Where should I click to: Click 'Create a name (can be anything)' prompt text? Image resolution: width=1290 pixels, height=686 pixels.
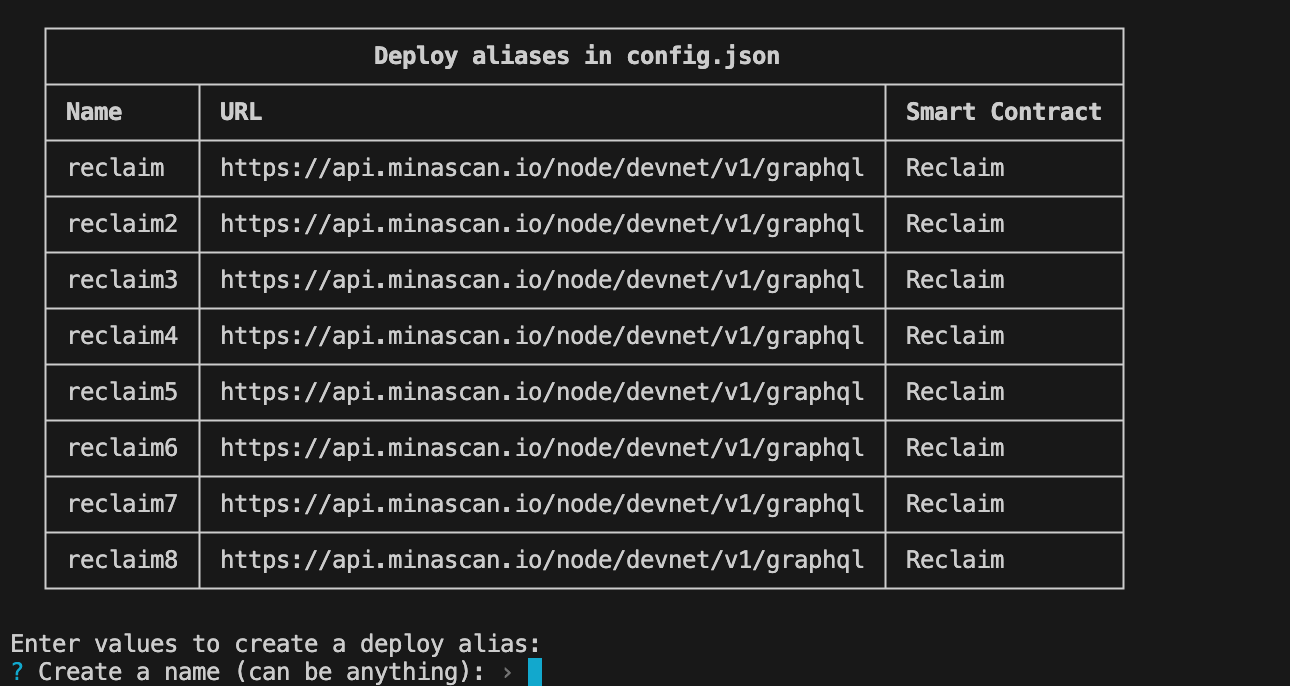click(262, 672)
